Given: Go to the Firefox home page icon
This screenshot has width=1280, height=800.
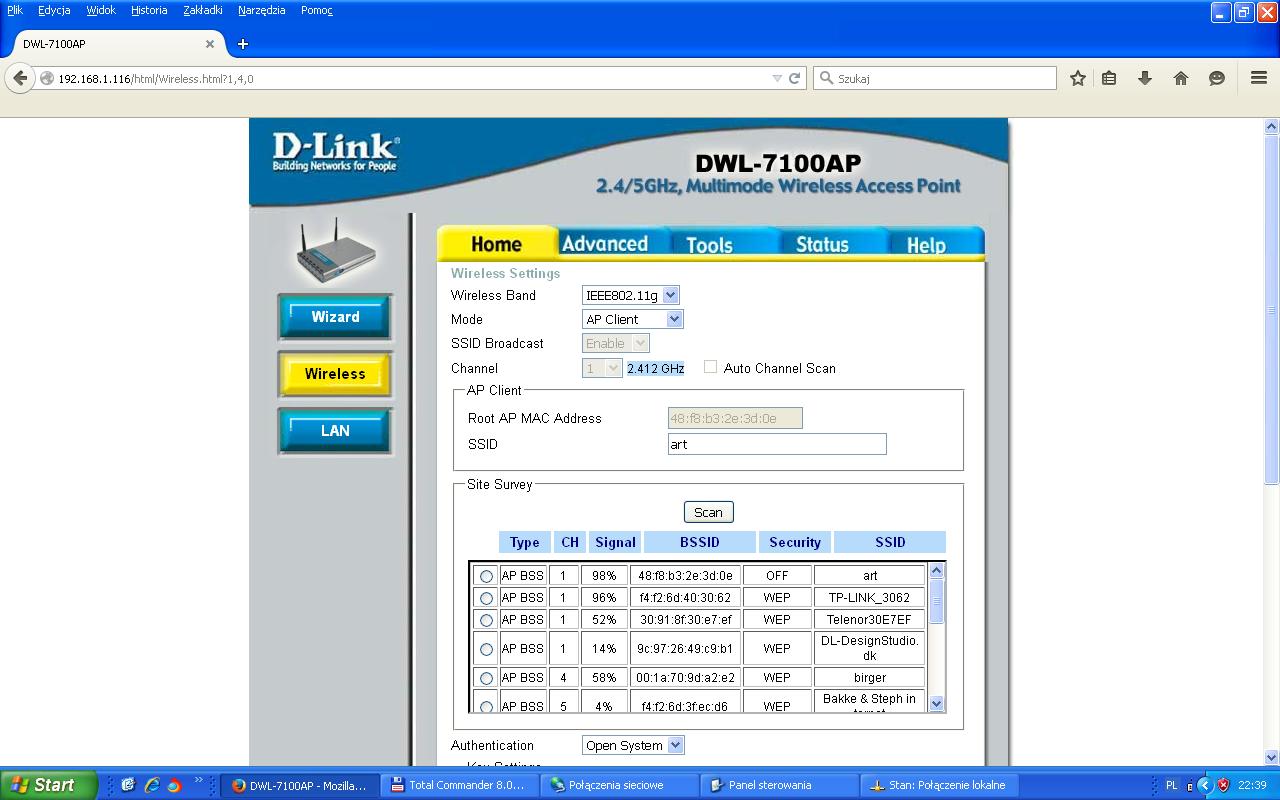Looking at the screenshot, I should (1181, 78).
